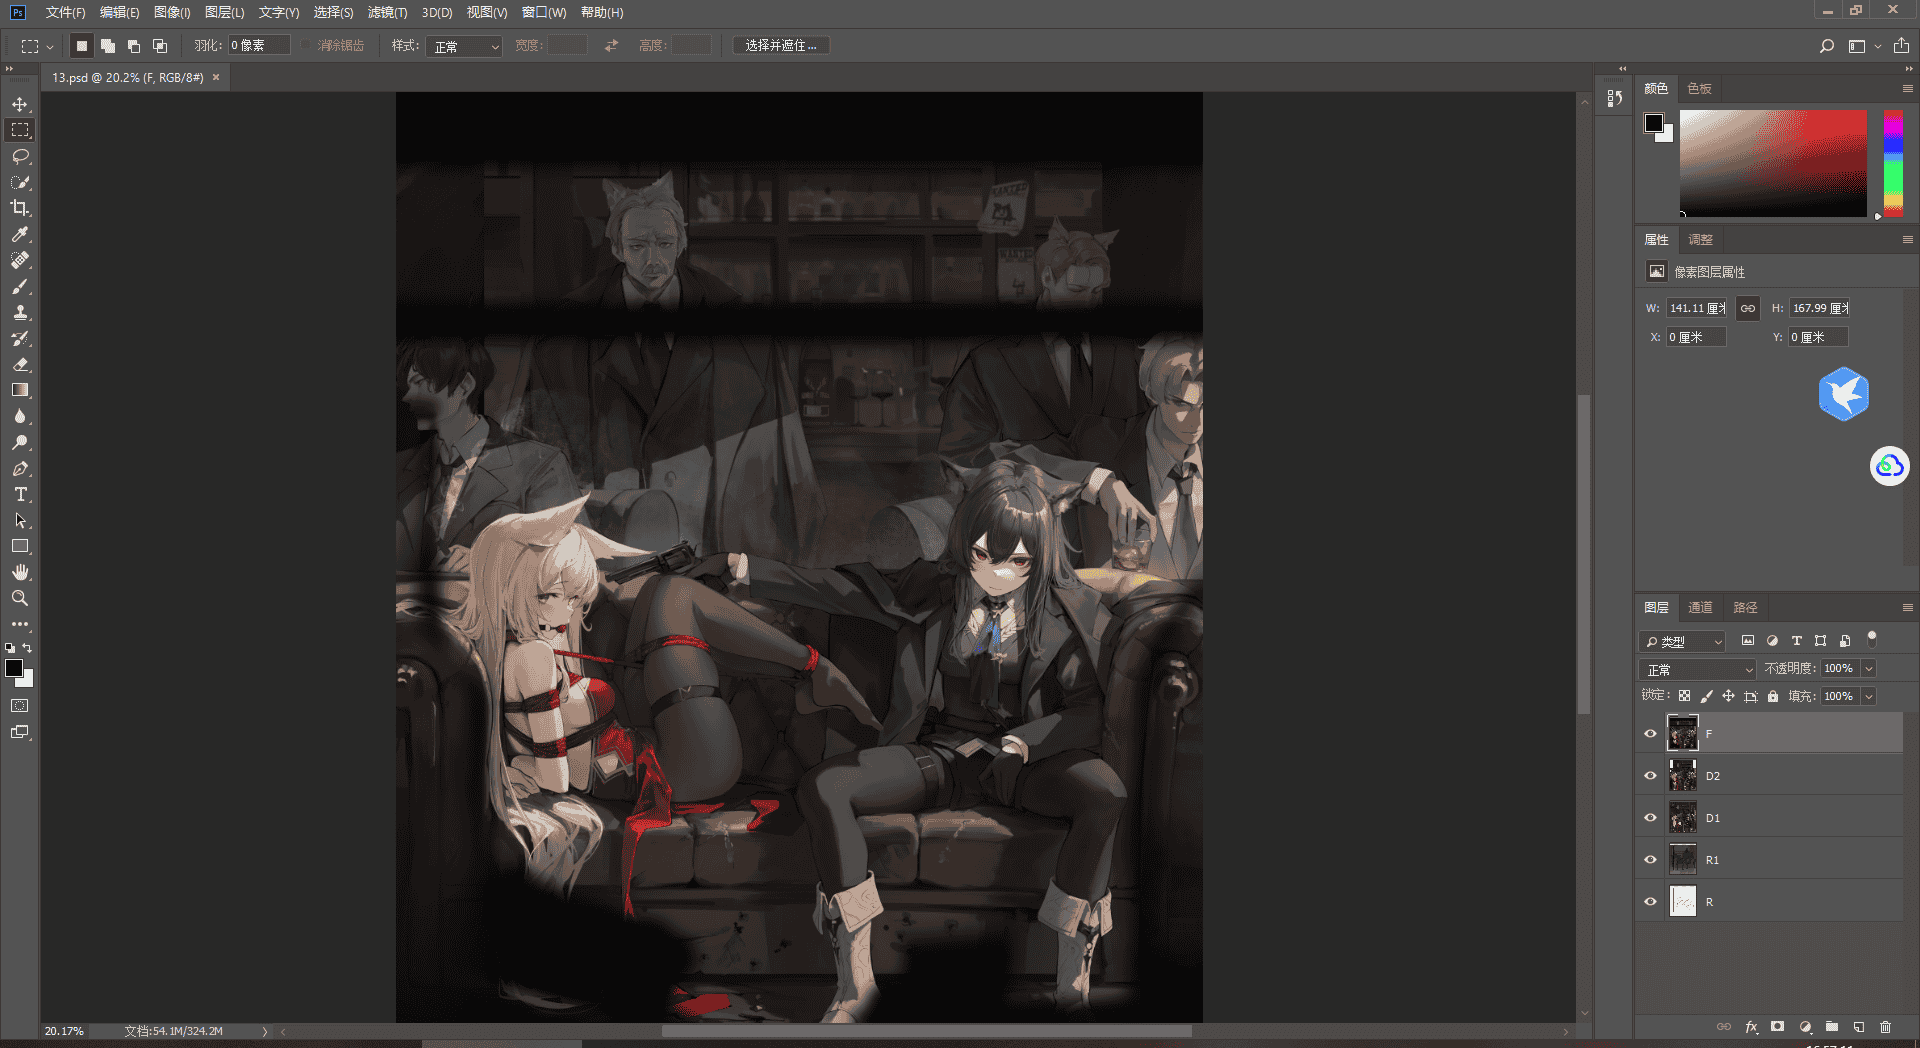
Task: Switch to the 路径 tab
Action: click(1745, 607)
